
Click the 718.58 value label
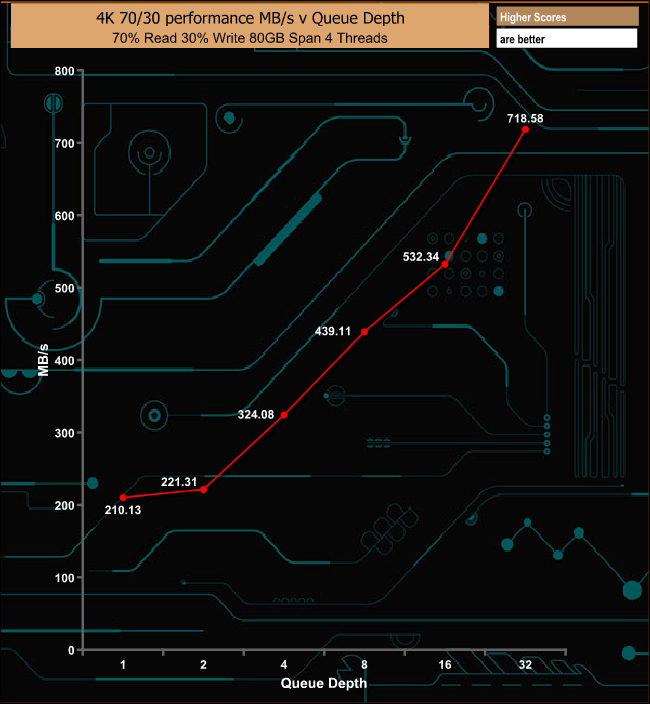pos(525,118)
